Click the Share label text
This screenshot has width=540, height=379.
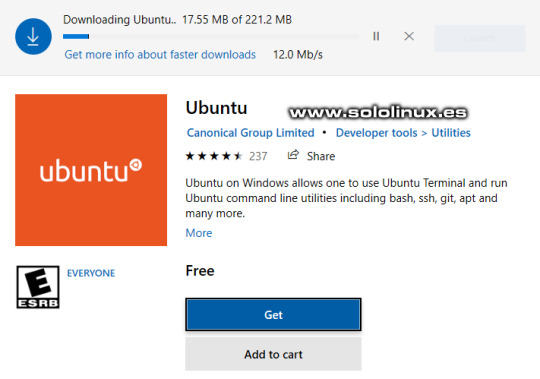pos(321,156)
